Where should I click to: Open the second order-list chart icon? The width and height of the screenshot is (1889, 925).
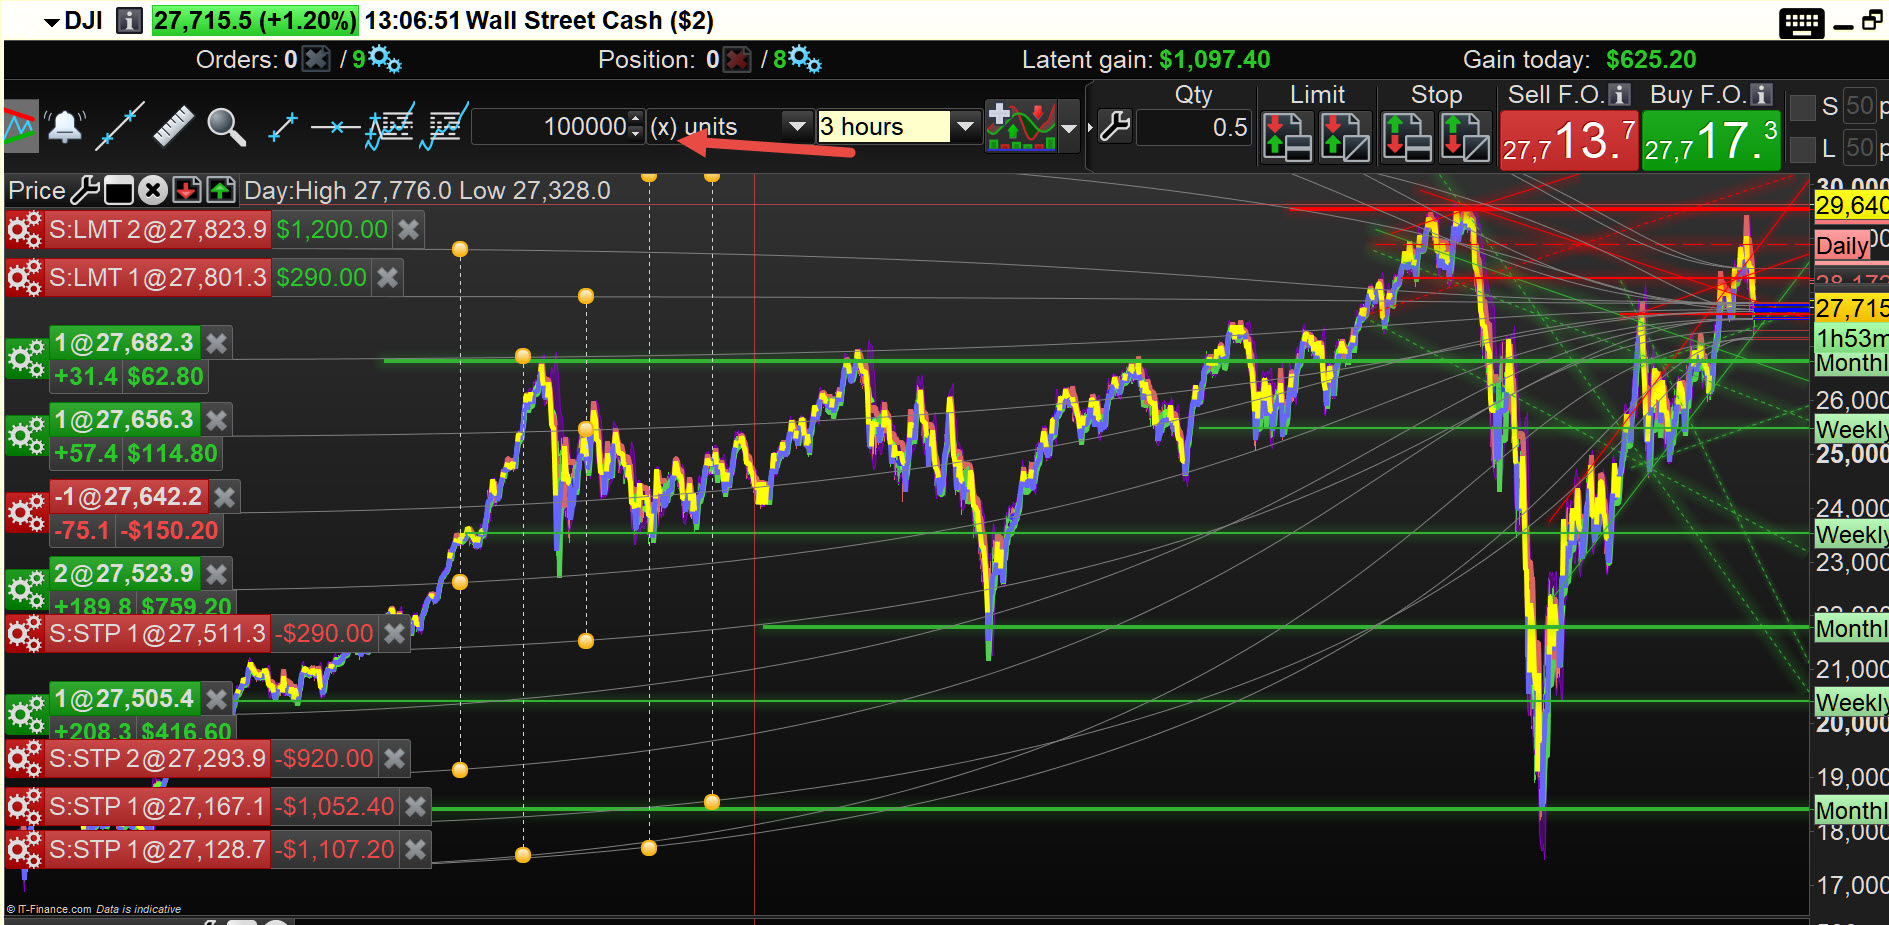coord(444,127)
